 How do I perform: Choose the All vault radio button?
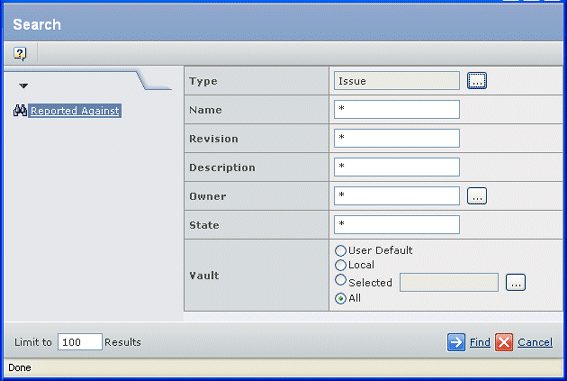click(340, 299)
